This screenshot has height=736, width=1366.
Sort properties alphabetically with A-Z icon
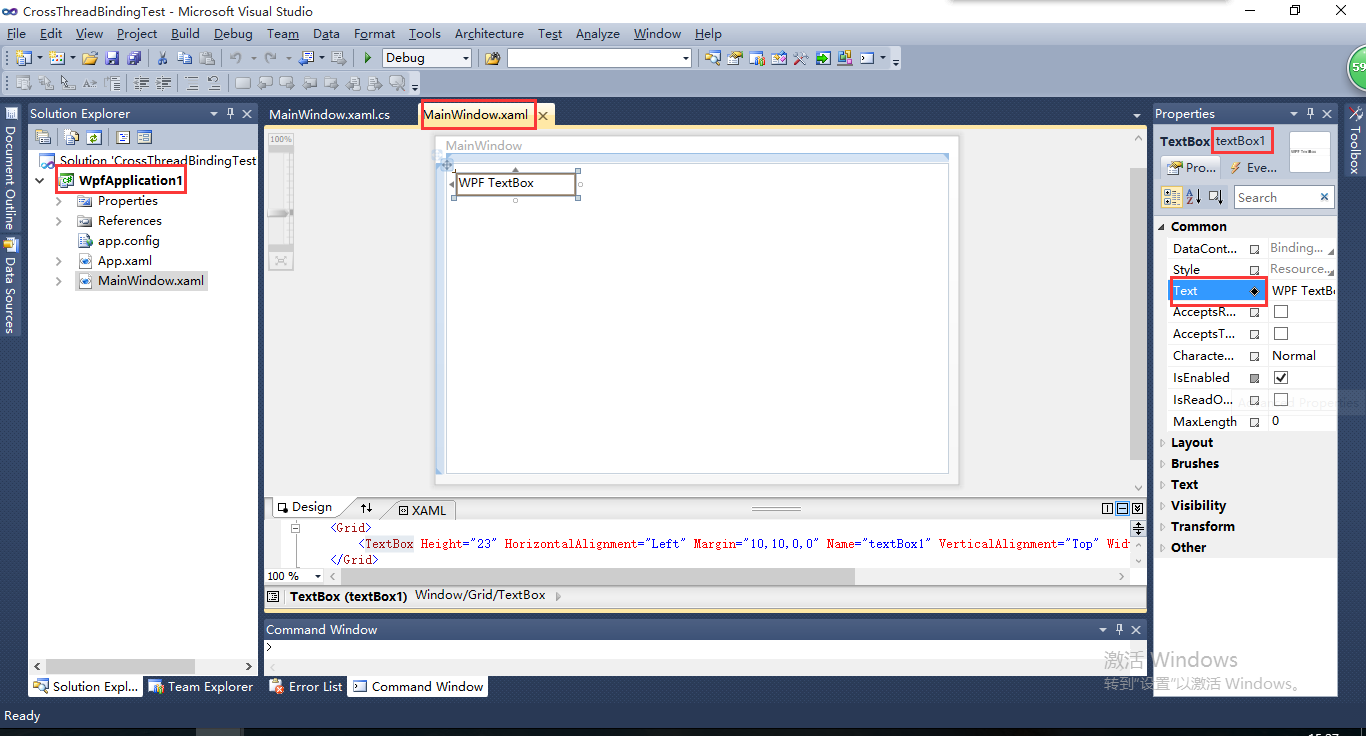(1194, 197)
